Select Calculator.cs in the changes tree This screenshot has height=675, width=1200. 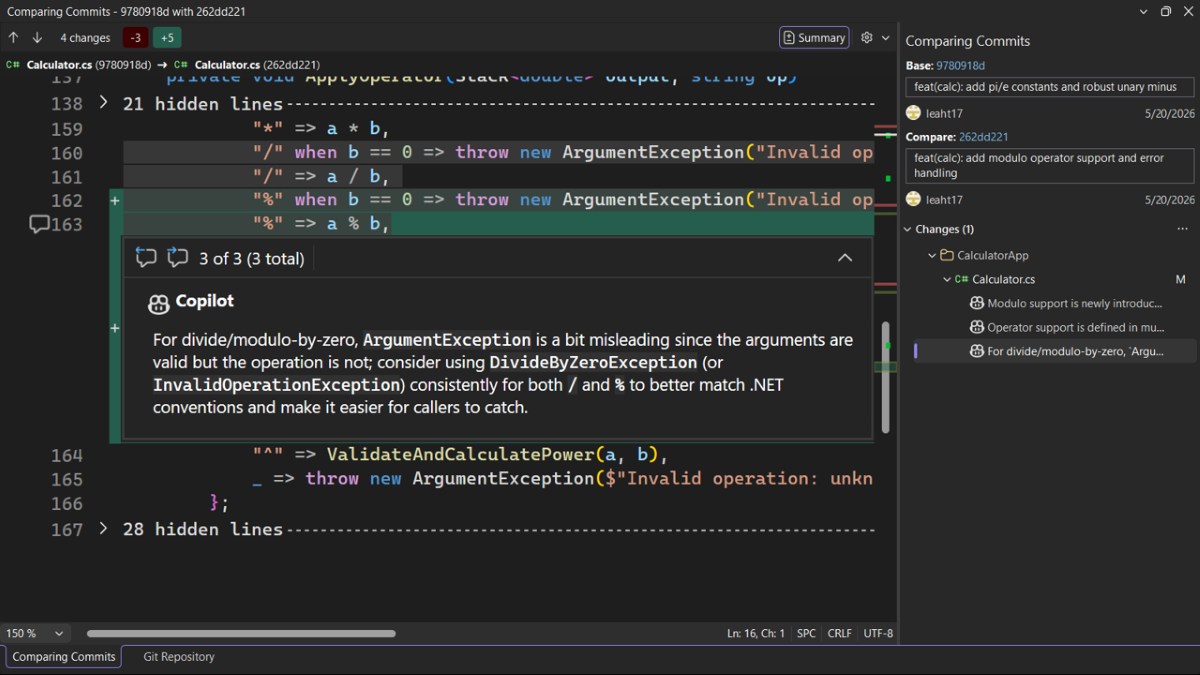tap(1002, 280)
